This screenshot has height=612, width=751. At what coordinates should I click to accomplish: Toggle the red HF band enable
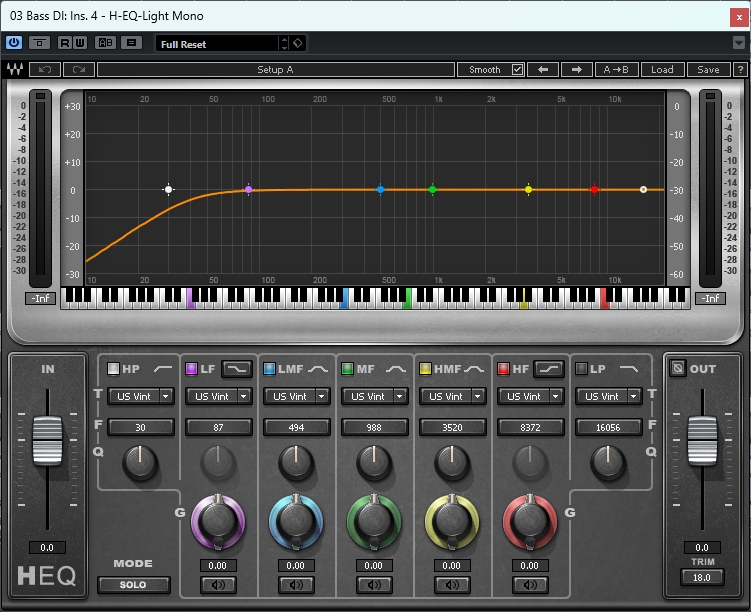(503, 369)
